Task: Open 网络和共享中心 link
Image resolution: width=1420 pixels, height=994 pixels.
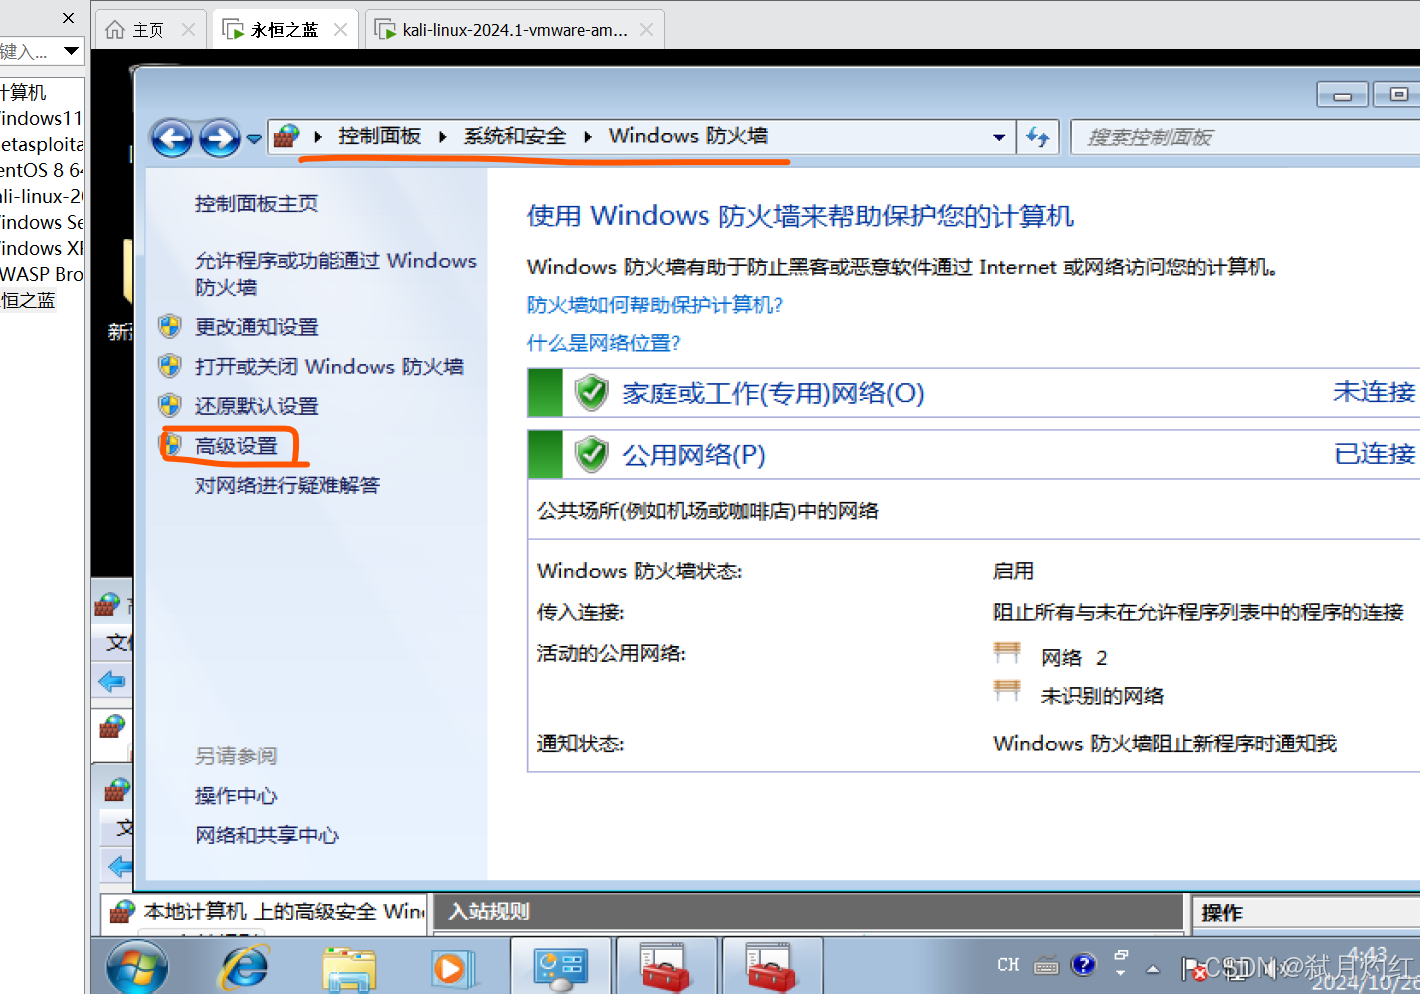Action: coord(267,835)
